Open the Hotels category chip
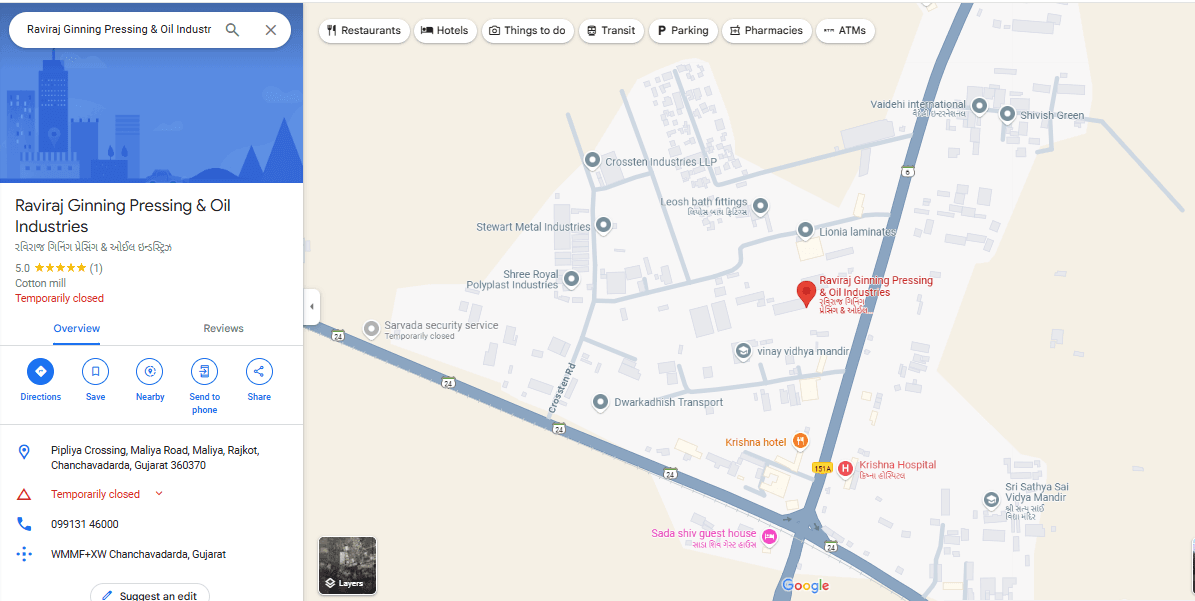This screenshot has height=601, width=1195. click(x=445, y=30)
